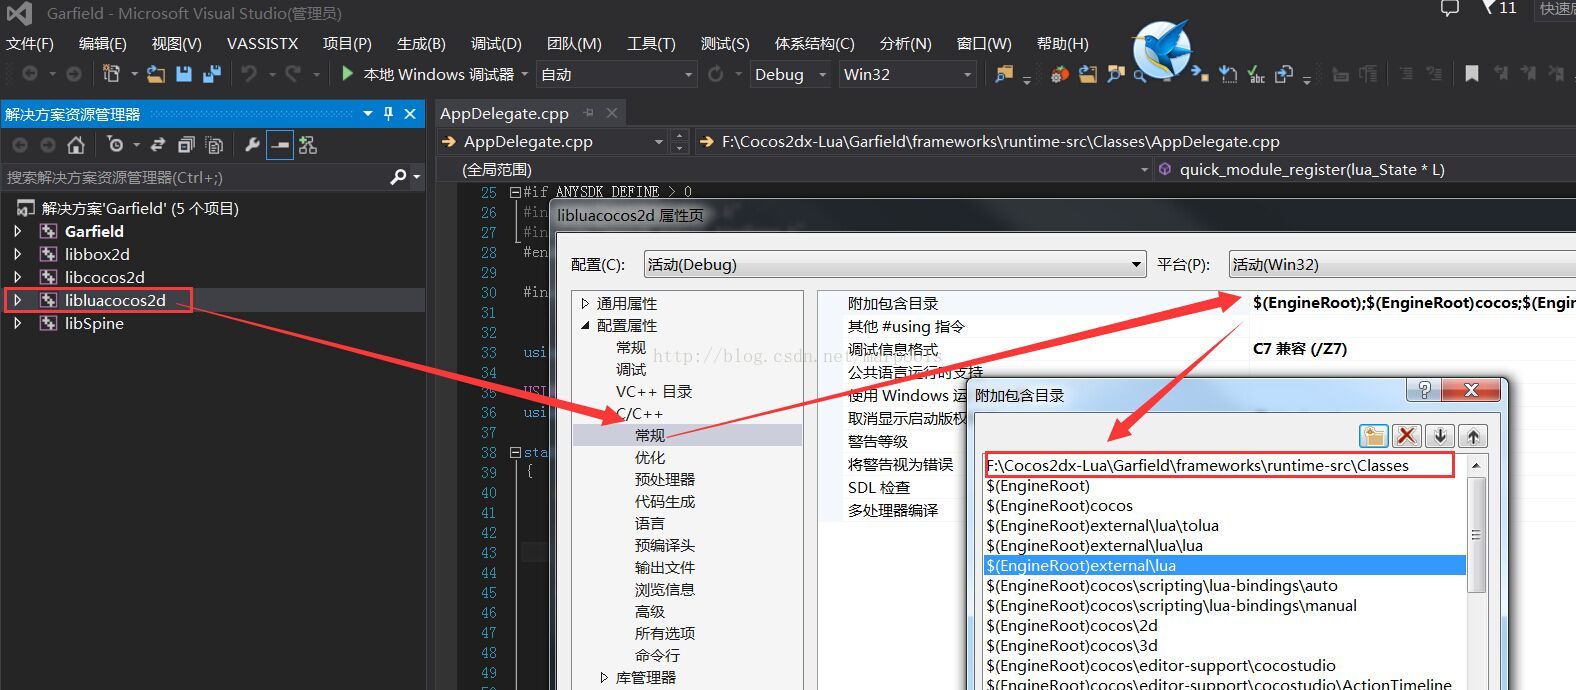Click the Redo toolbar icon

point(293,74)
